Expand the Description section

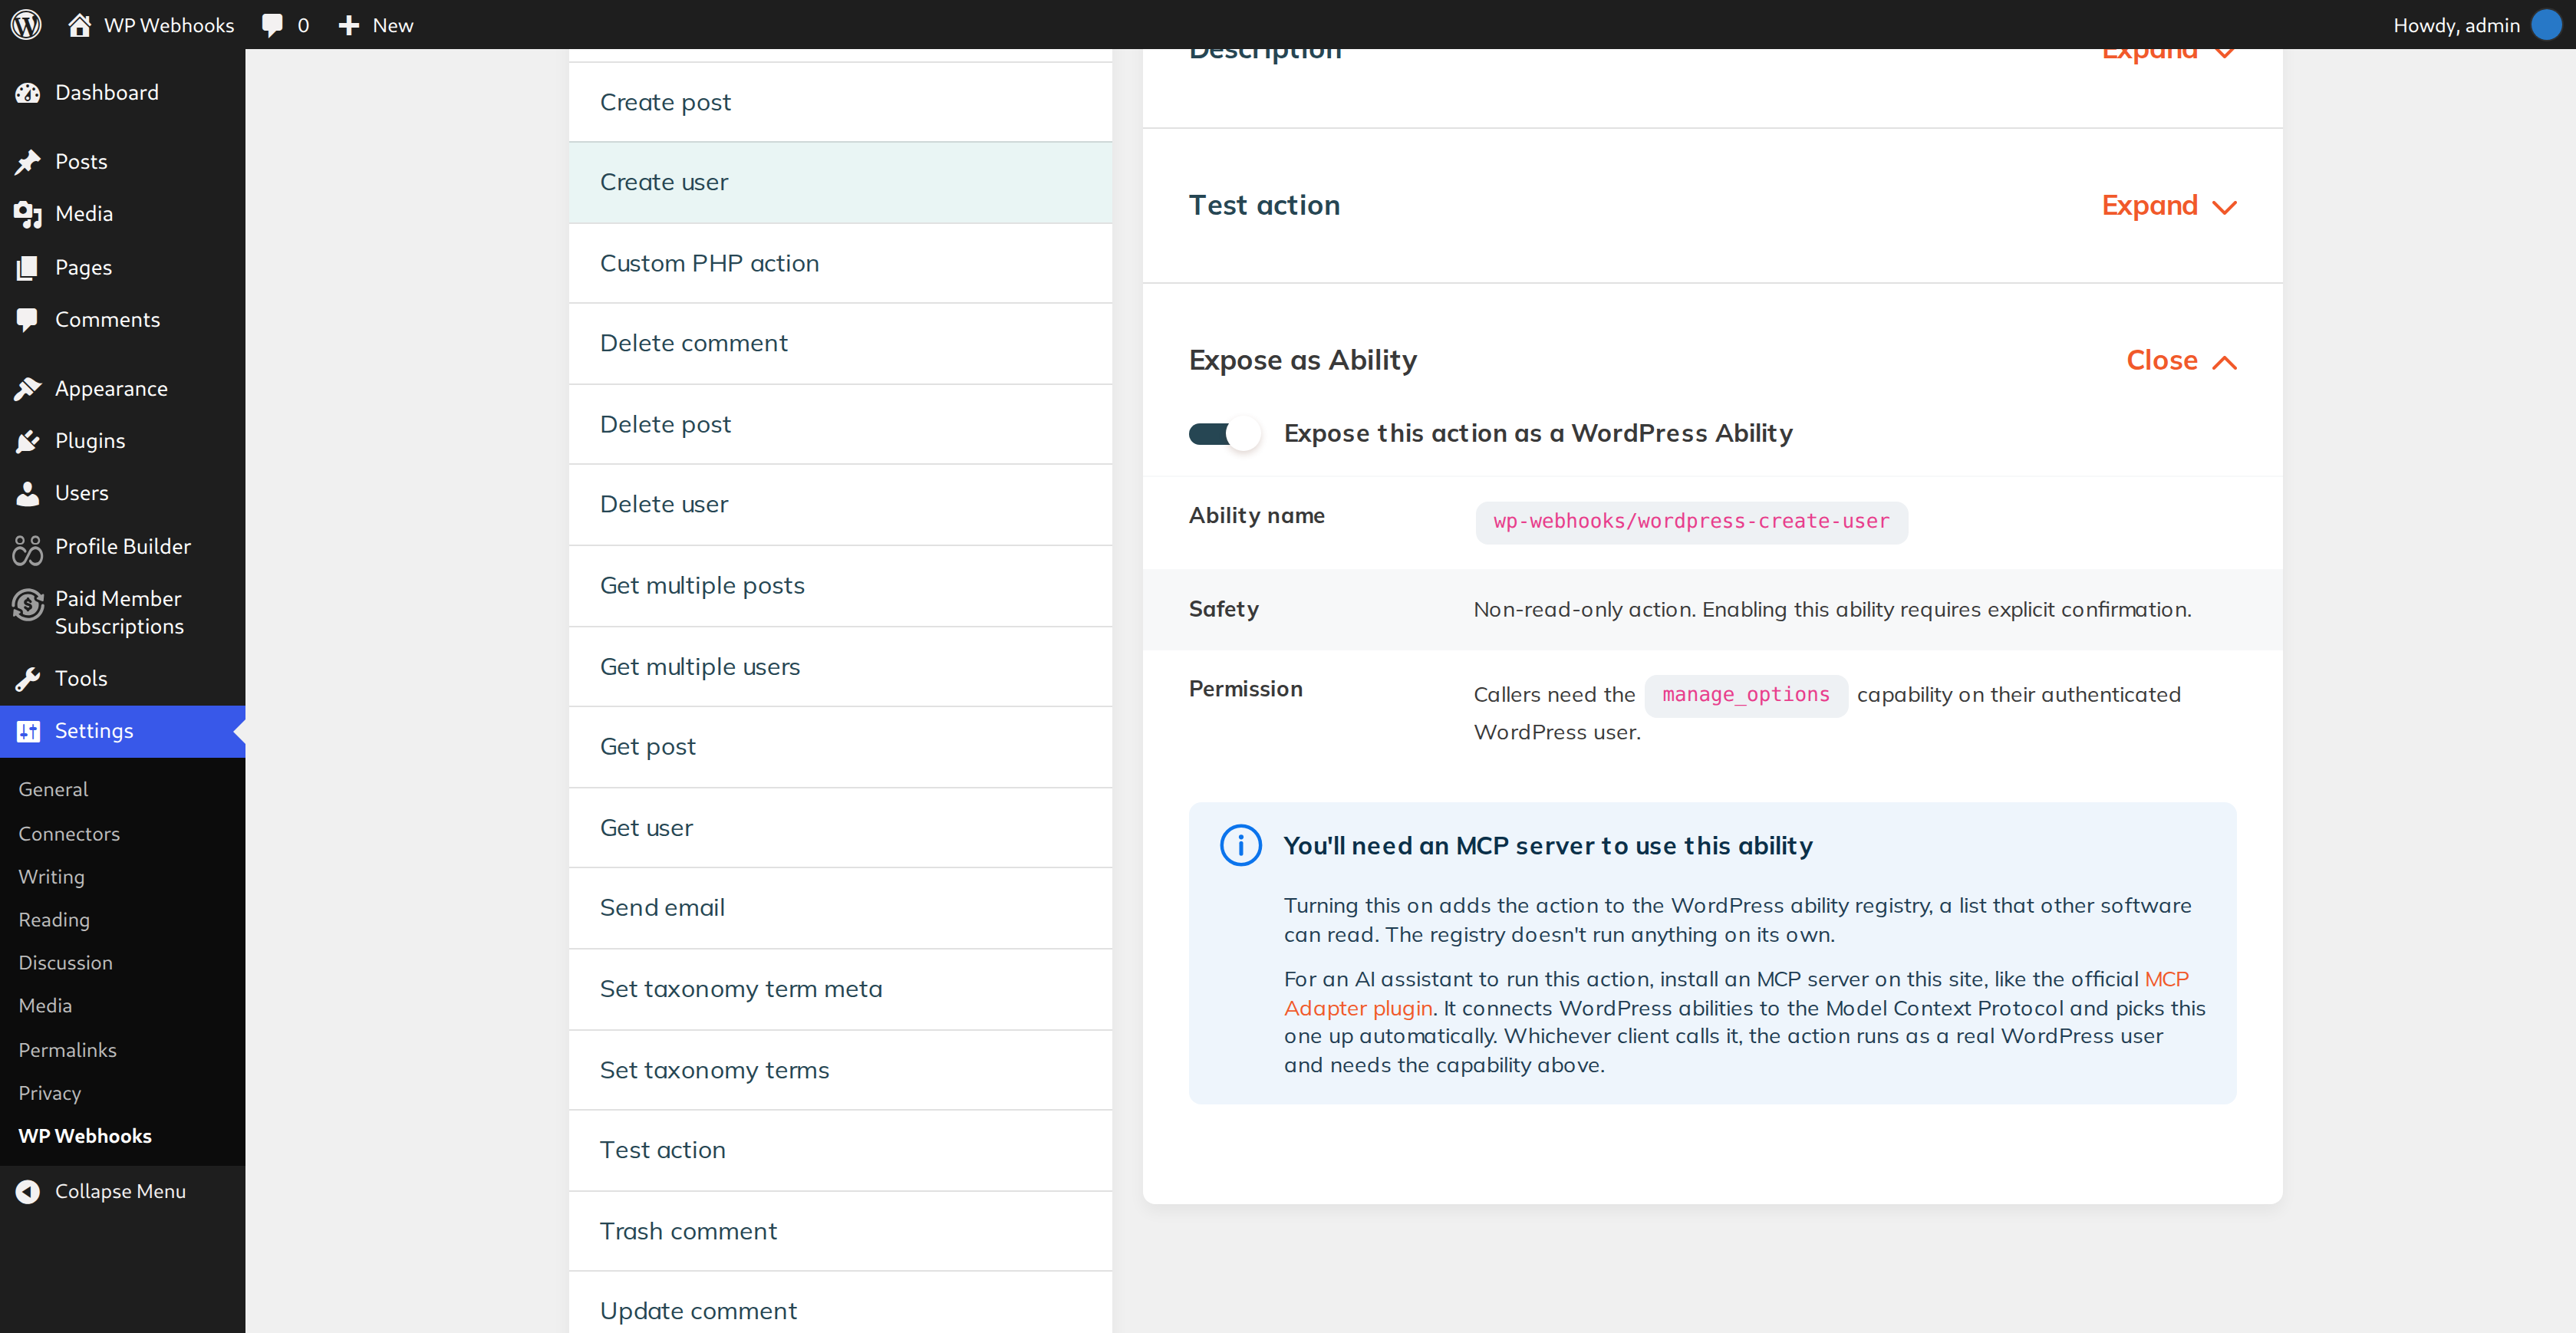click(2168, 55)
